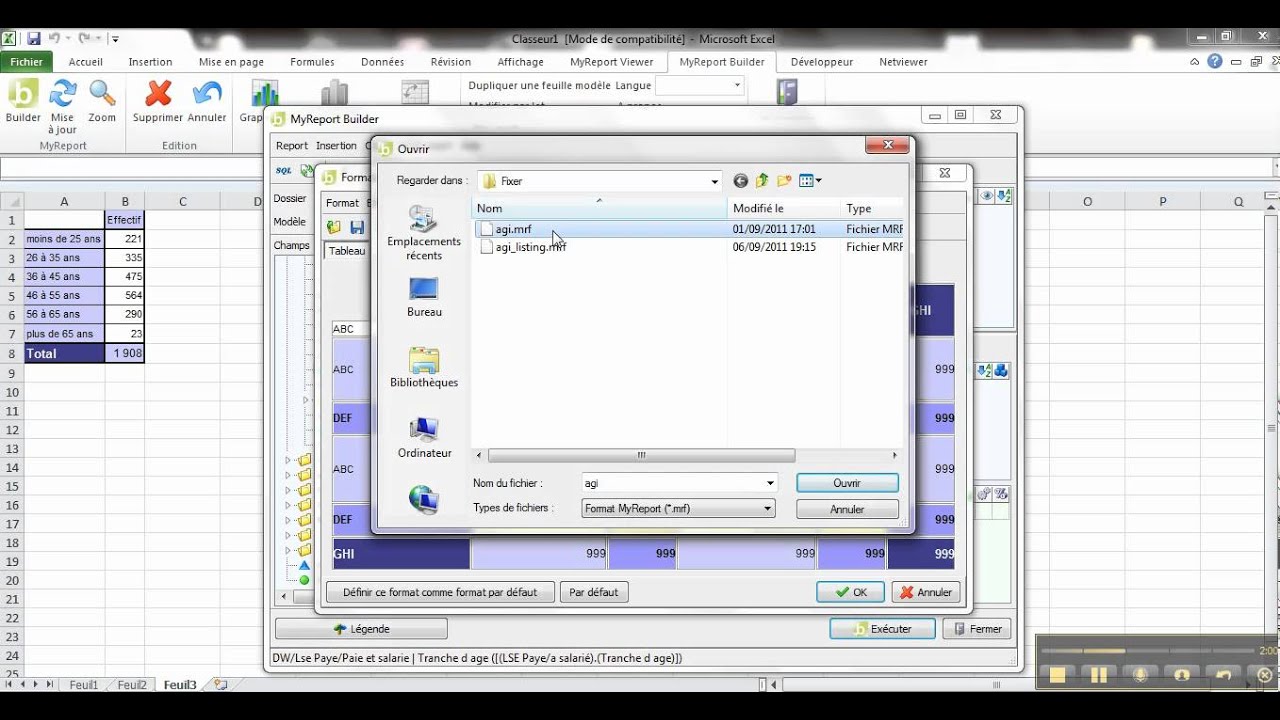Viewport: 1280px width, 720px height.
Task: Open the Emplacements récents shortcut
Action: 424,233
